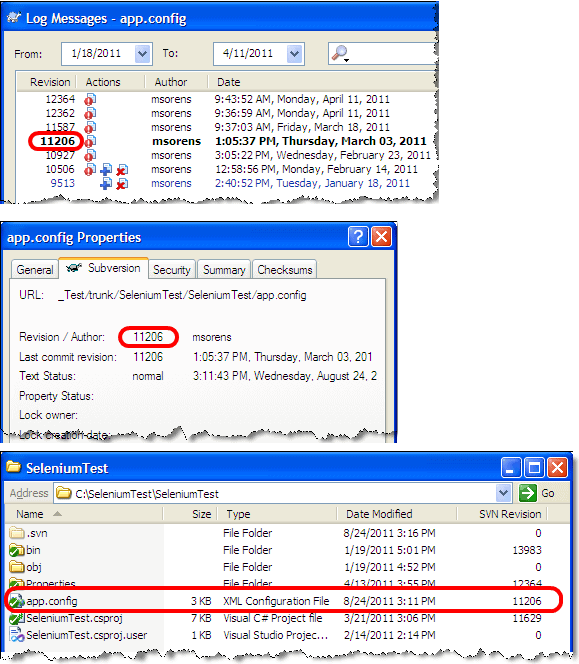The image size is (579, 664).
Task: Switch to the Checksums tab
Action: coord(285,269)
